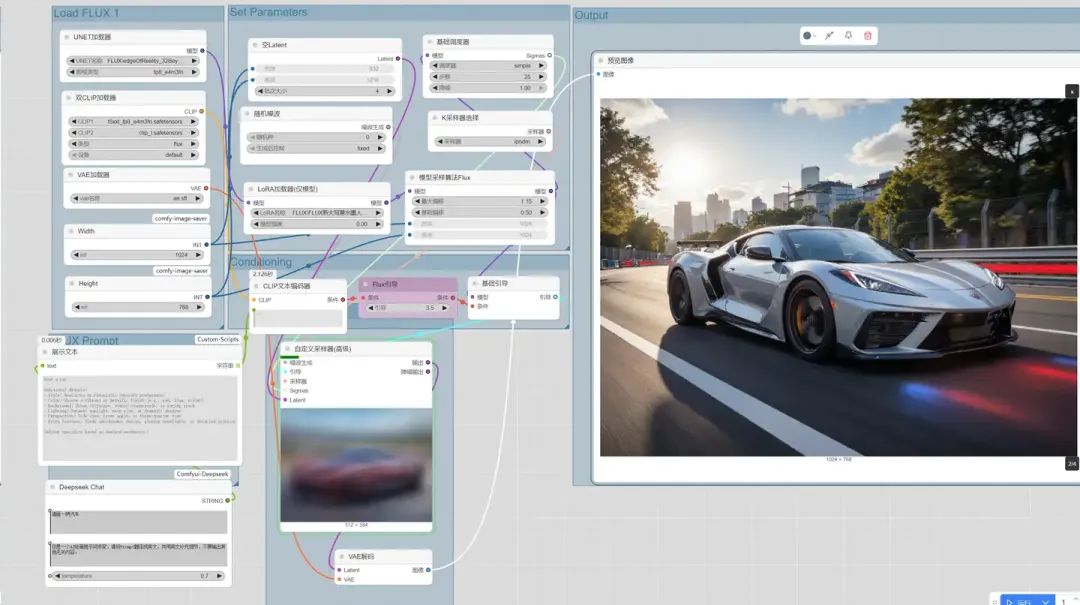Increase LoRA model strength 0.00

378,224
